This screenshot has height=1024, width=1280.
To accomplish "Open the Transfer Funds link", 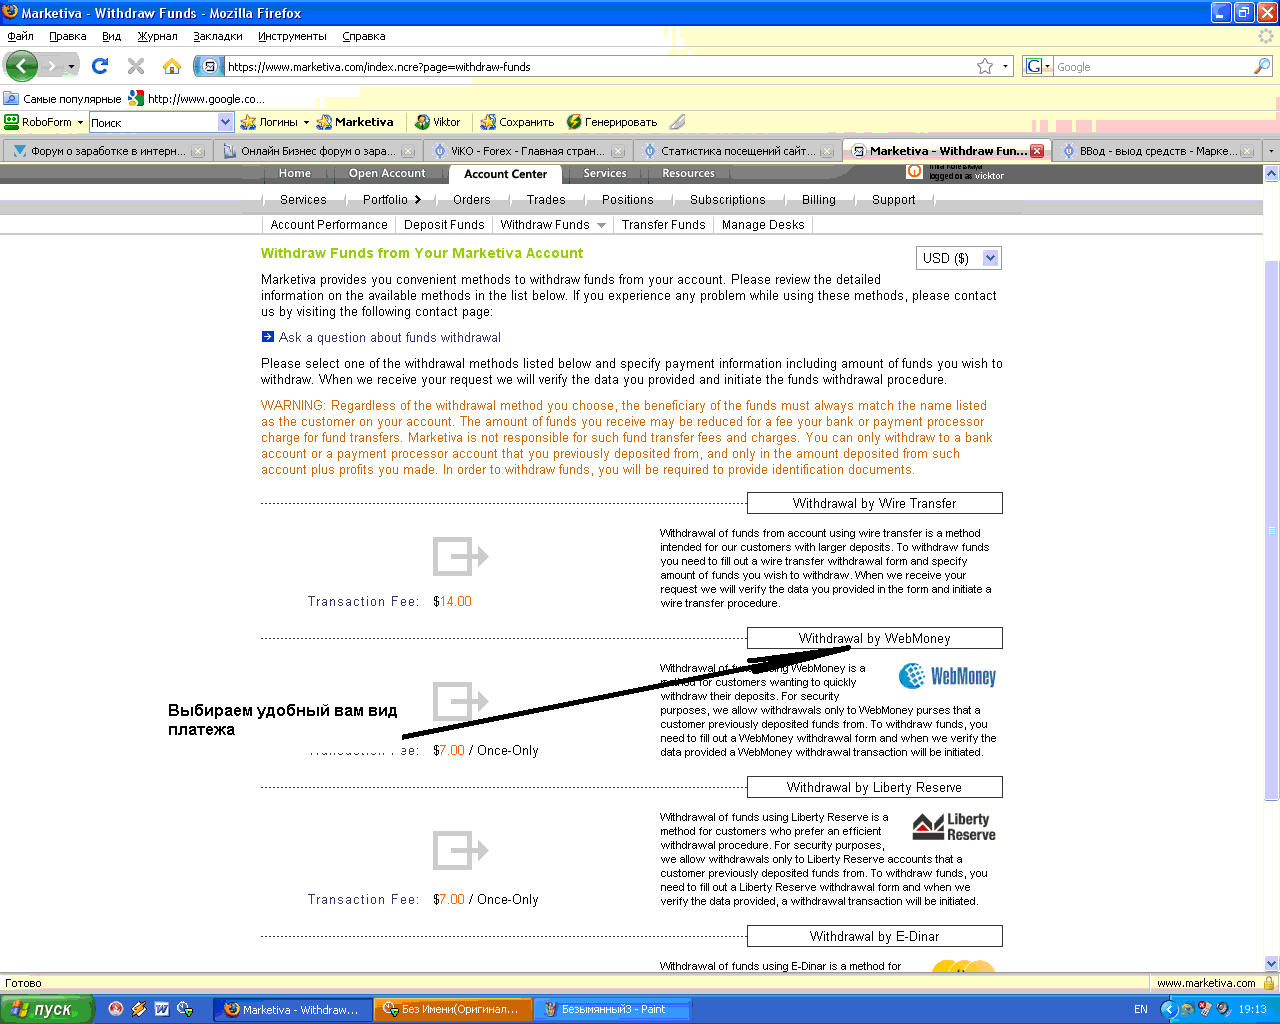I will click(x=663, y=225).
